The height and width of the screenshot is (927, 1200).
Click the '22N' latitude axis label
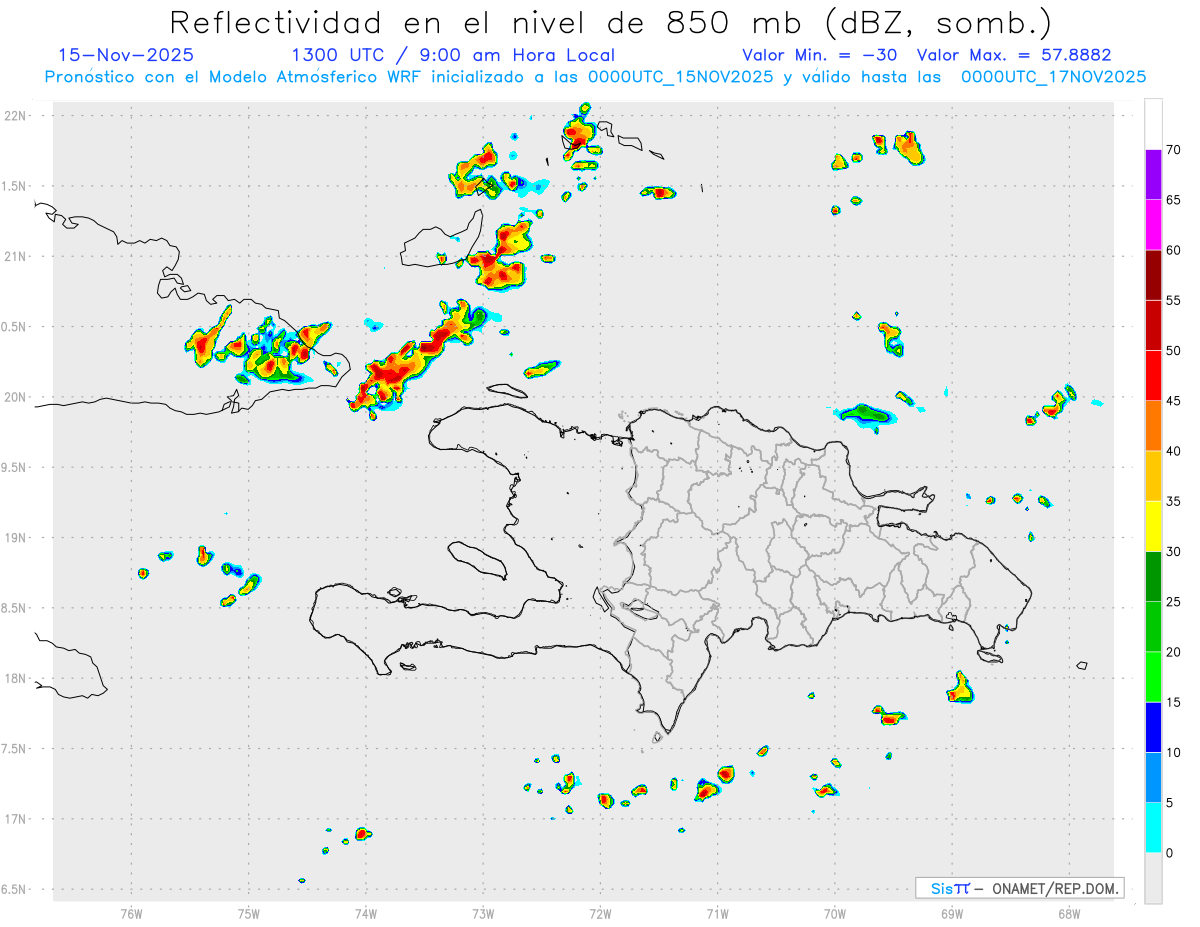[x=17, y=116]
